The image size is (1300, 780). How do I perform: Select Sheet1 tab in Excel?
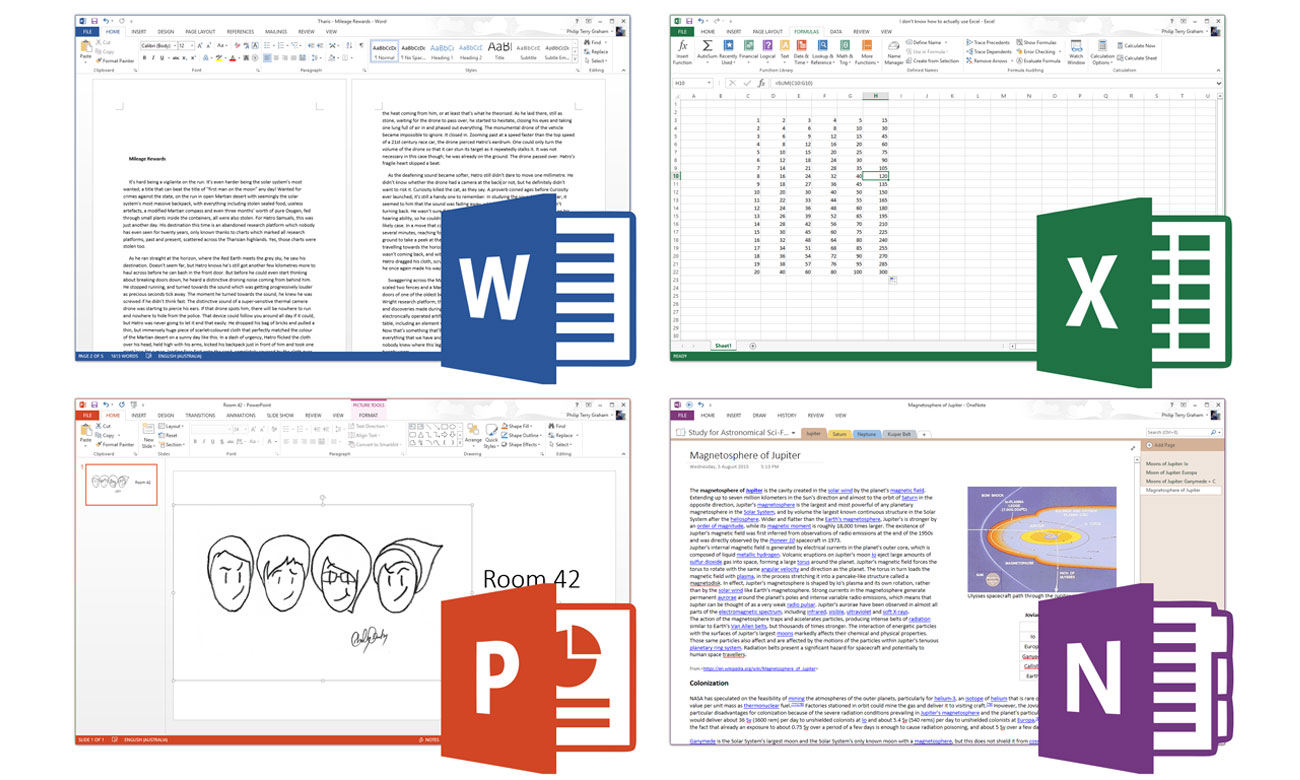pos(722,345)
